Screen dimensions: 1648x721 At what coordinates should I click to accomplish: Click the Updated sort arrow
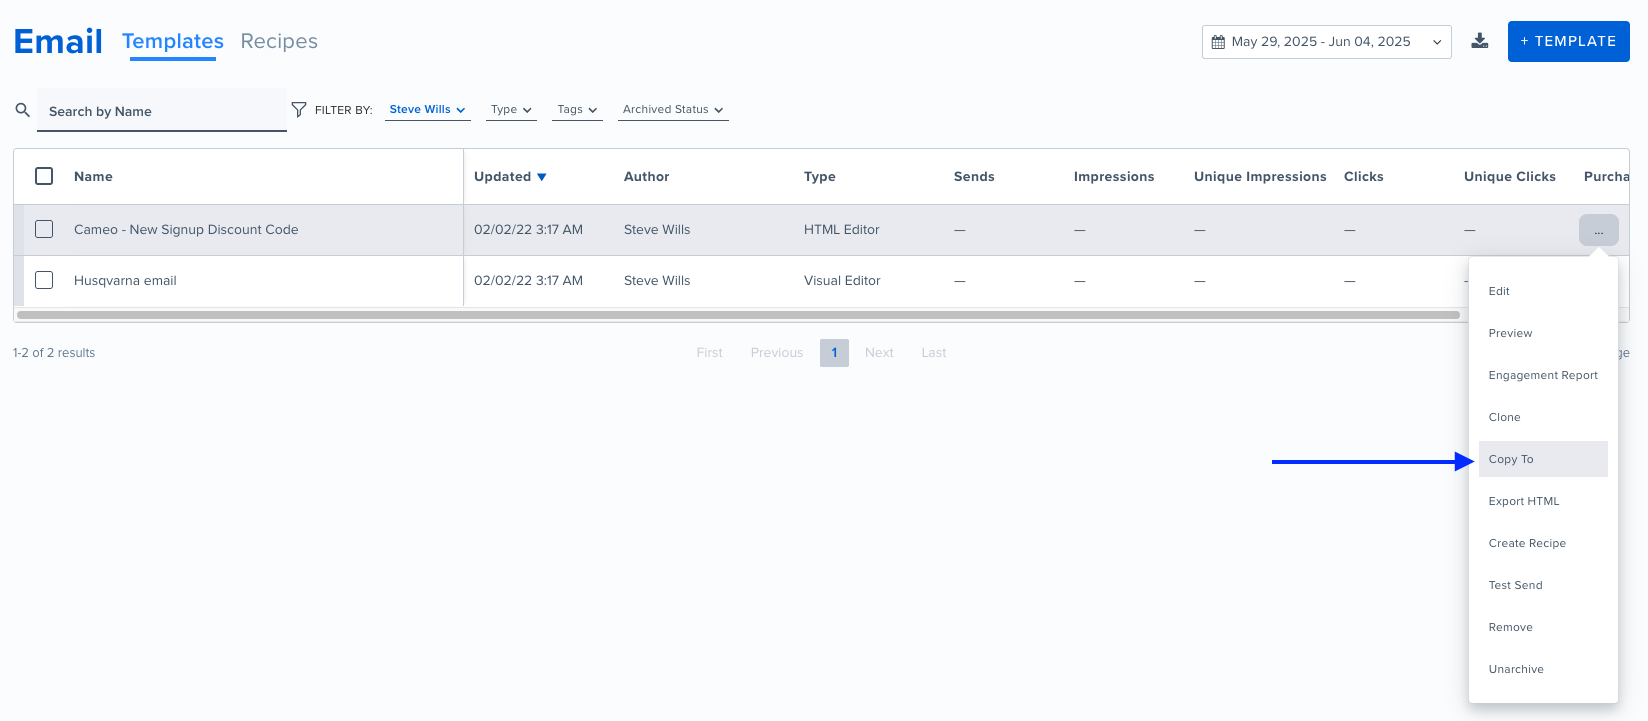pos(542,177)
